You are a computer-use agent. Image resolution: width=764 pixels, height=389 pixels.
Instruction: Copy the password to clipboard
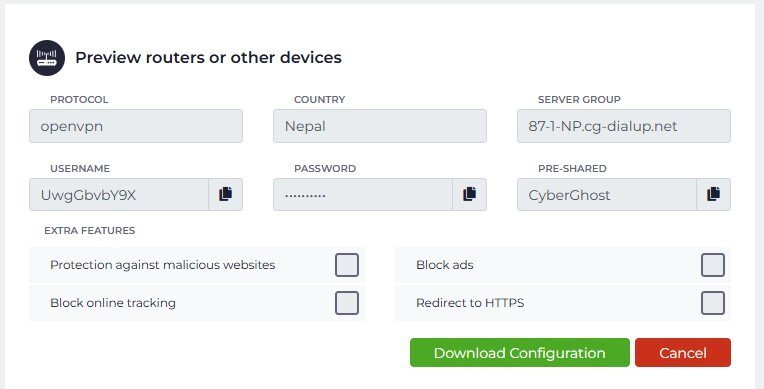pyautogui.click(x=469, y=194)
